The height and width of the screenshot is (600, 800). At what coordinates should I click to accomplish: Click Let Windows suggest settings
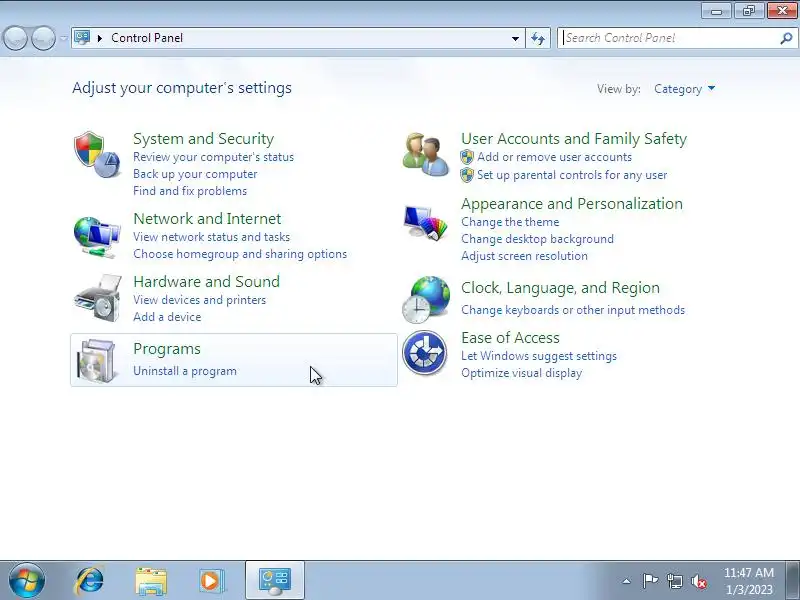[539, 356]
